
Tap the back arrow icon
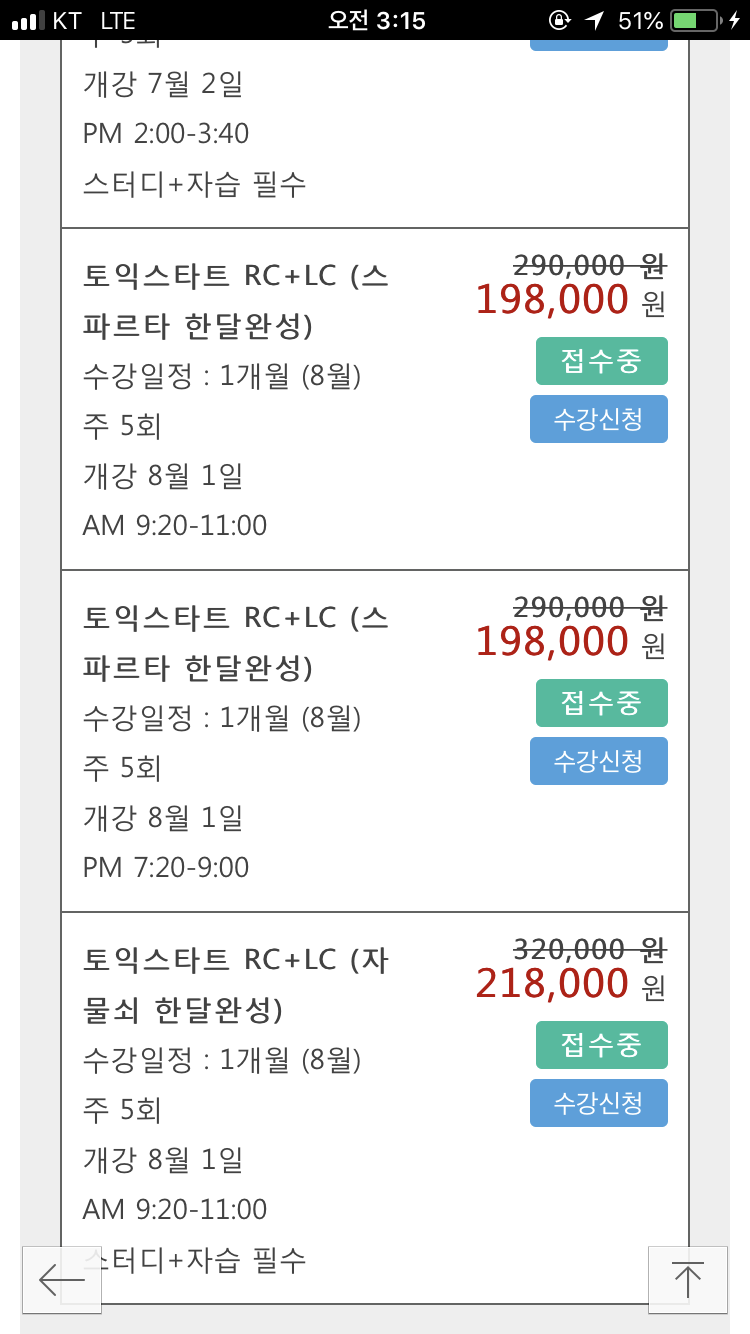pos(62,1279)
